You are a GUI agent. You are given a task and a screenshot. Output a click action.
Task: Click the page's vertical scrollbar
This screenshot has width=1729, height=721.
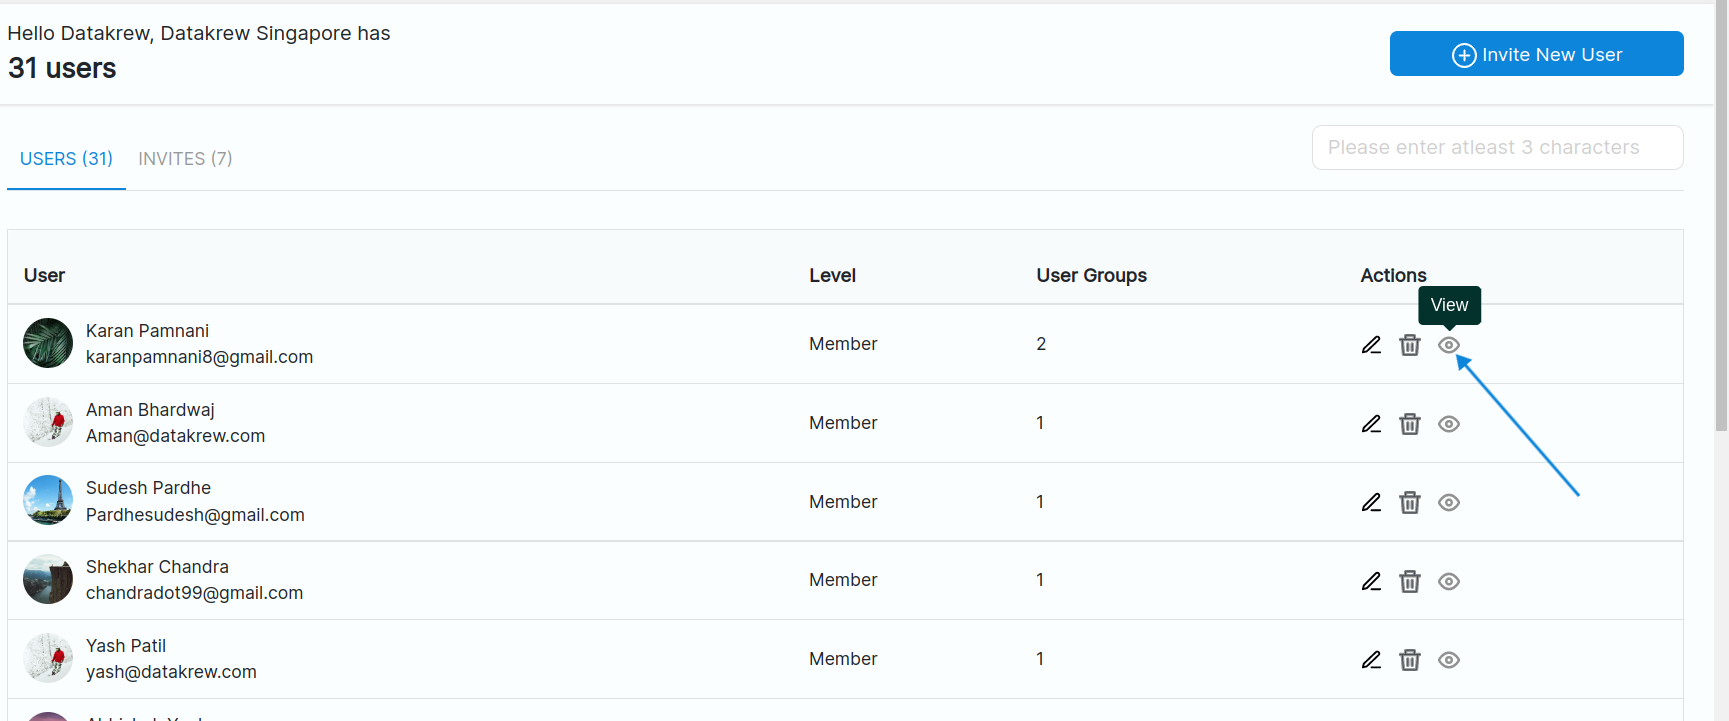tap(1721, 215)
